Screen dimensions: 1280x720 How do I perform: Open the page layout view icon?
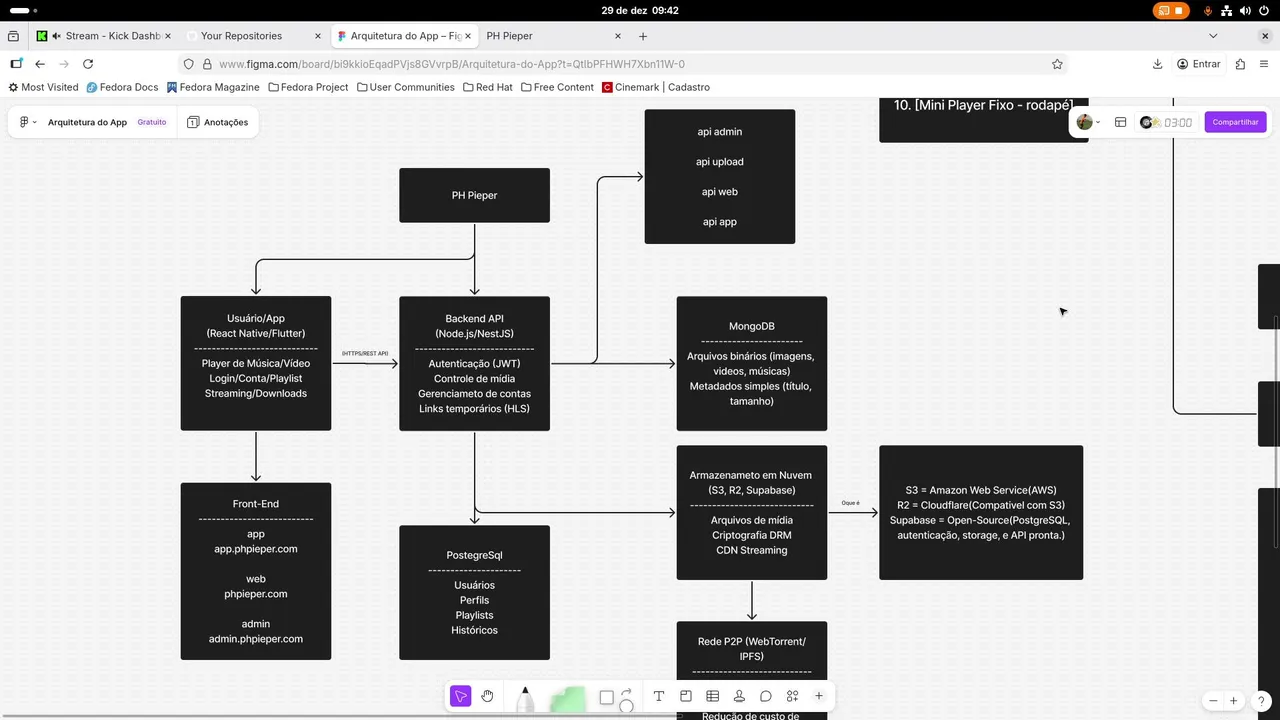click(x=1120, y=122)
